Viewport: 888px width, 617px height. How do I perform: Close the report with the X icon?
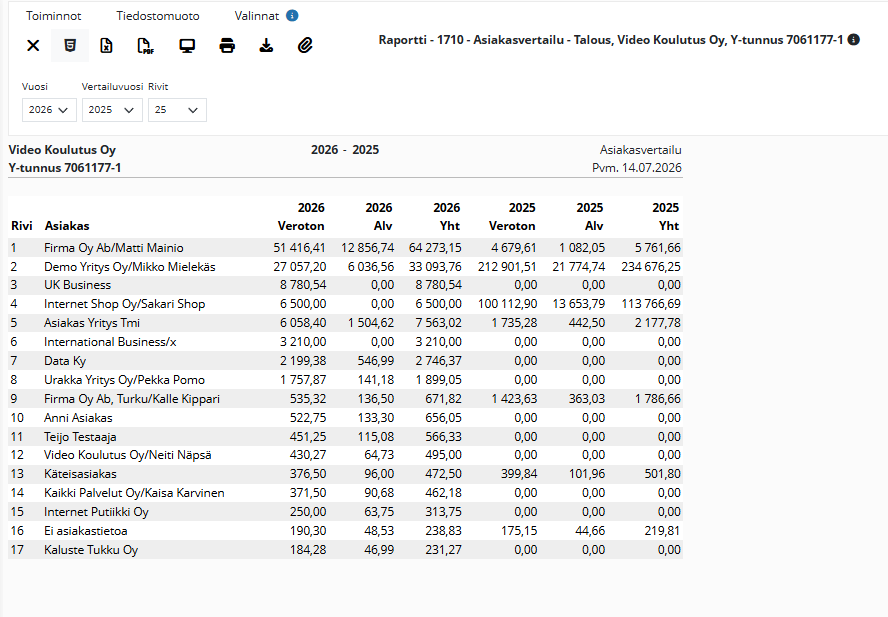(33, 45)
